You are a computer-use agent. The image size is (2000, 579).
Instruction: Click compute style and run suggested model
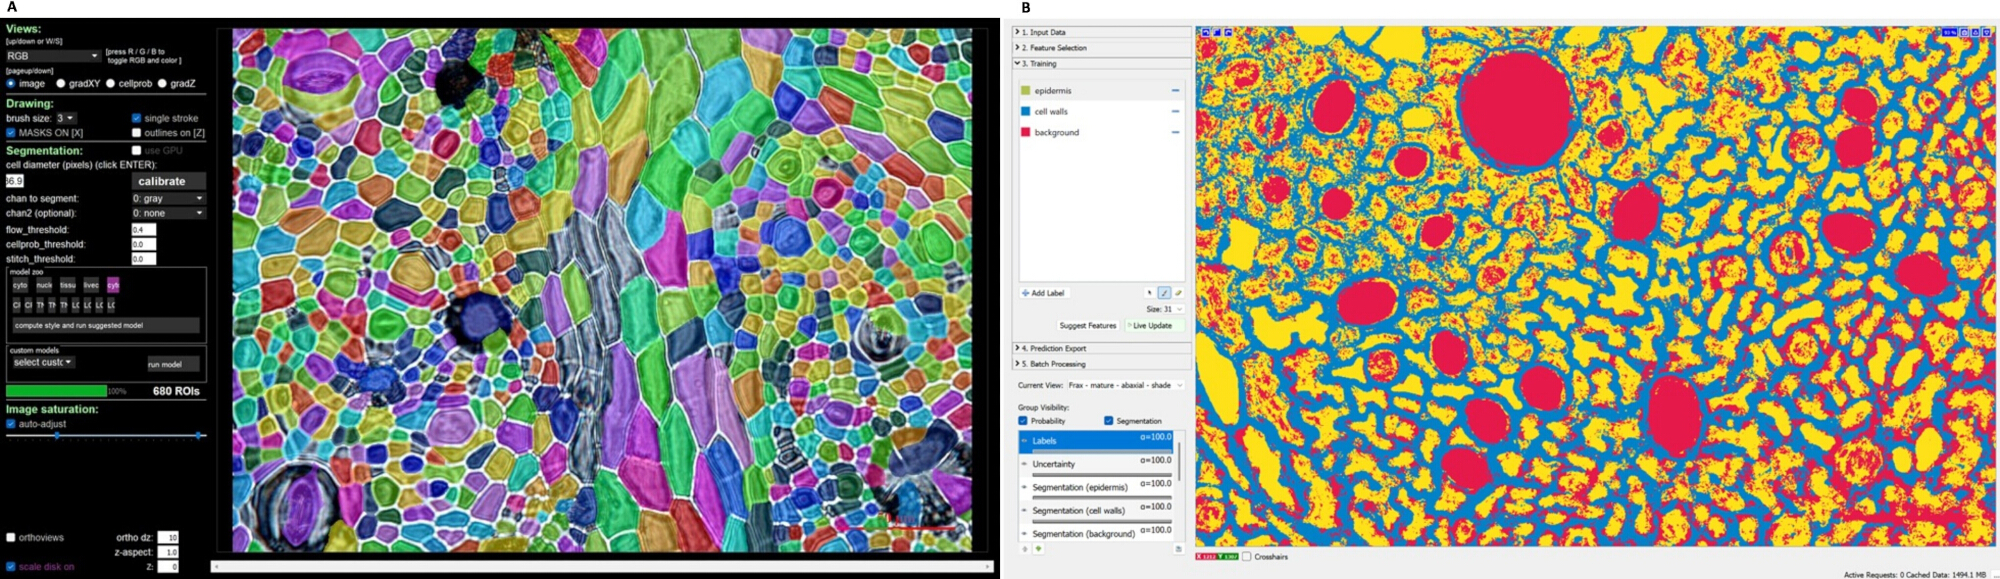tap(106, 325)
